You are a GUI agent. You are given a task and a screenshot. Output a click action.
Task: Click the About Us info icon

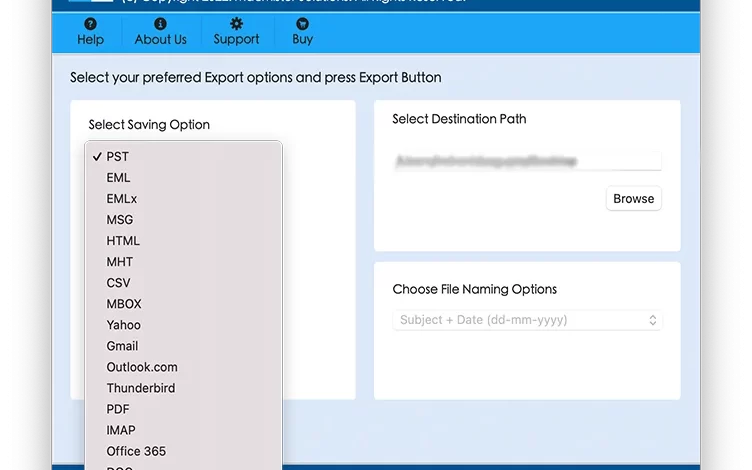click(x=160, y=24)
